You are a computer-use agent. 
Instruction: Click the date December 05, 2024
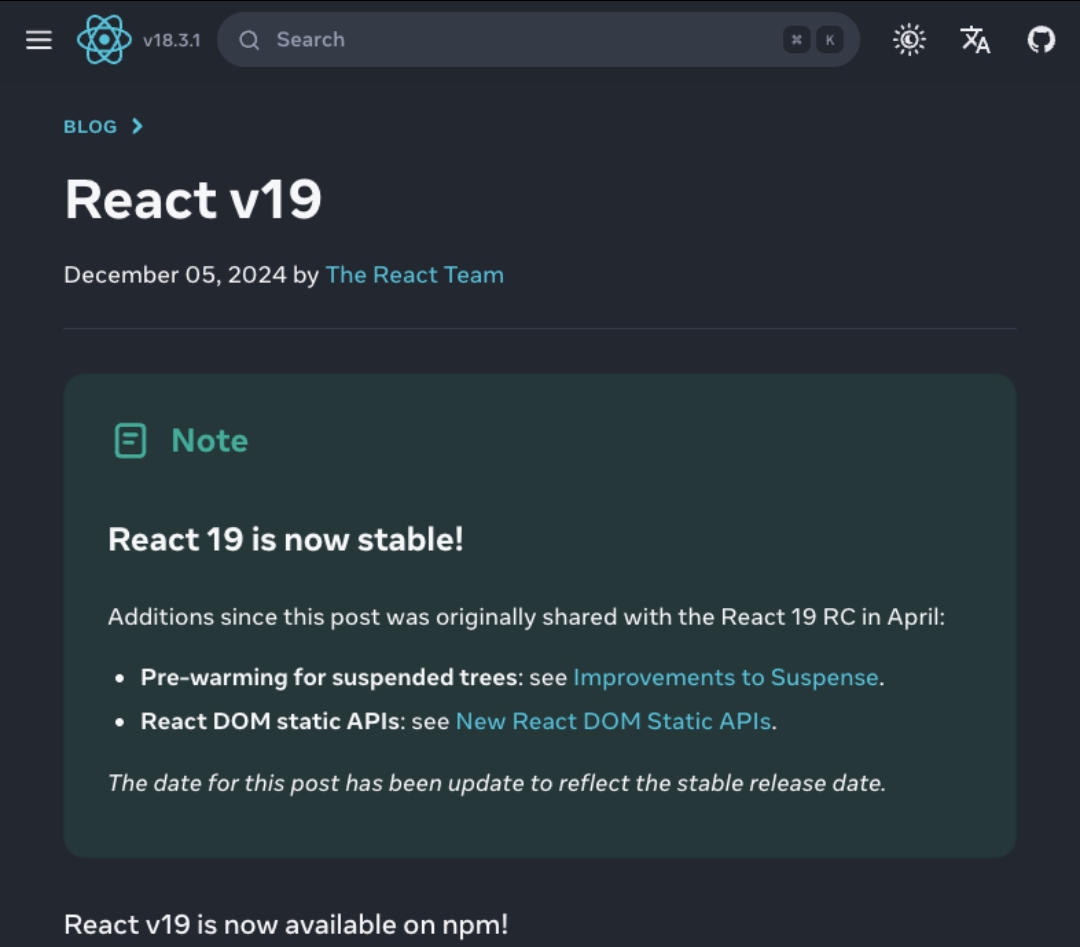(x=175, y=275)
